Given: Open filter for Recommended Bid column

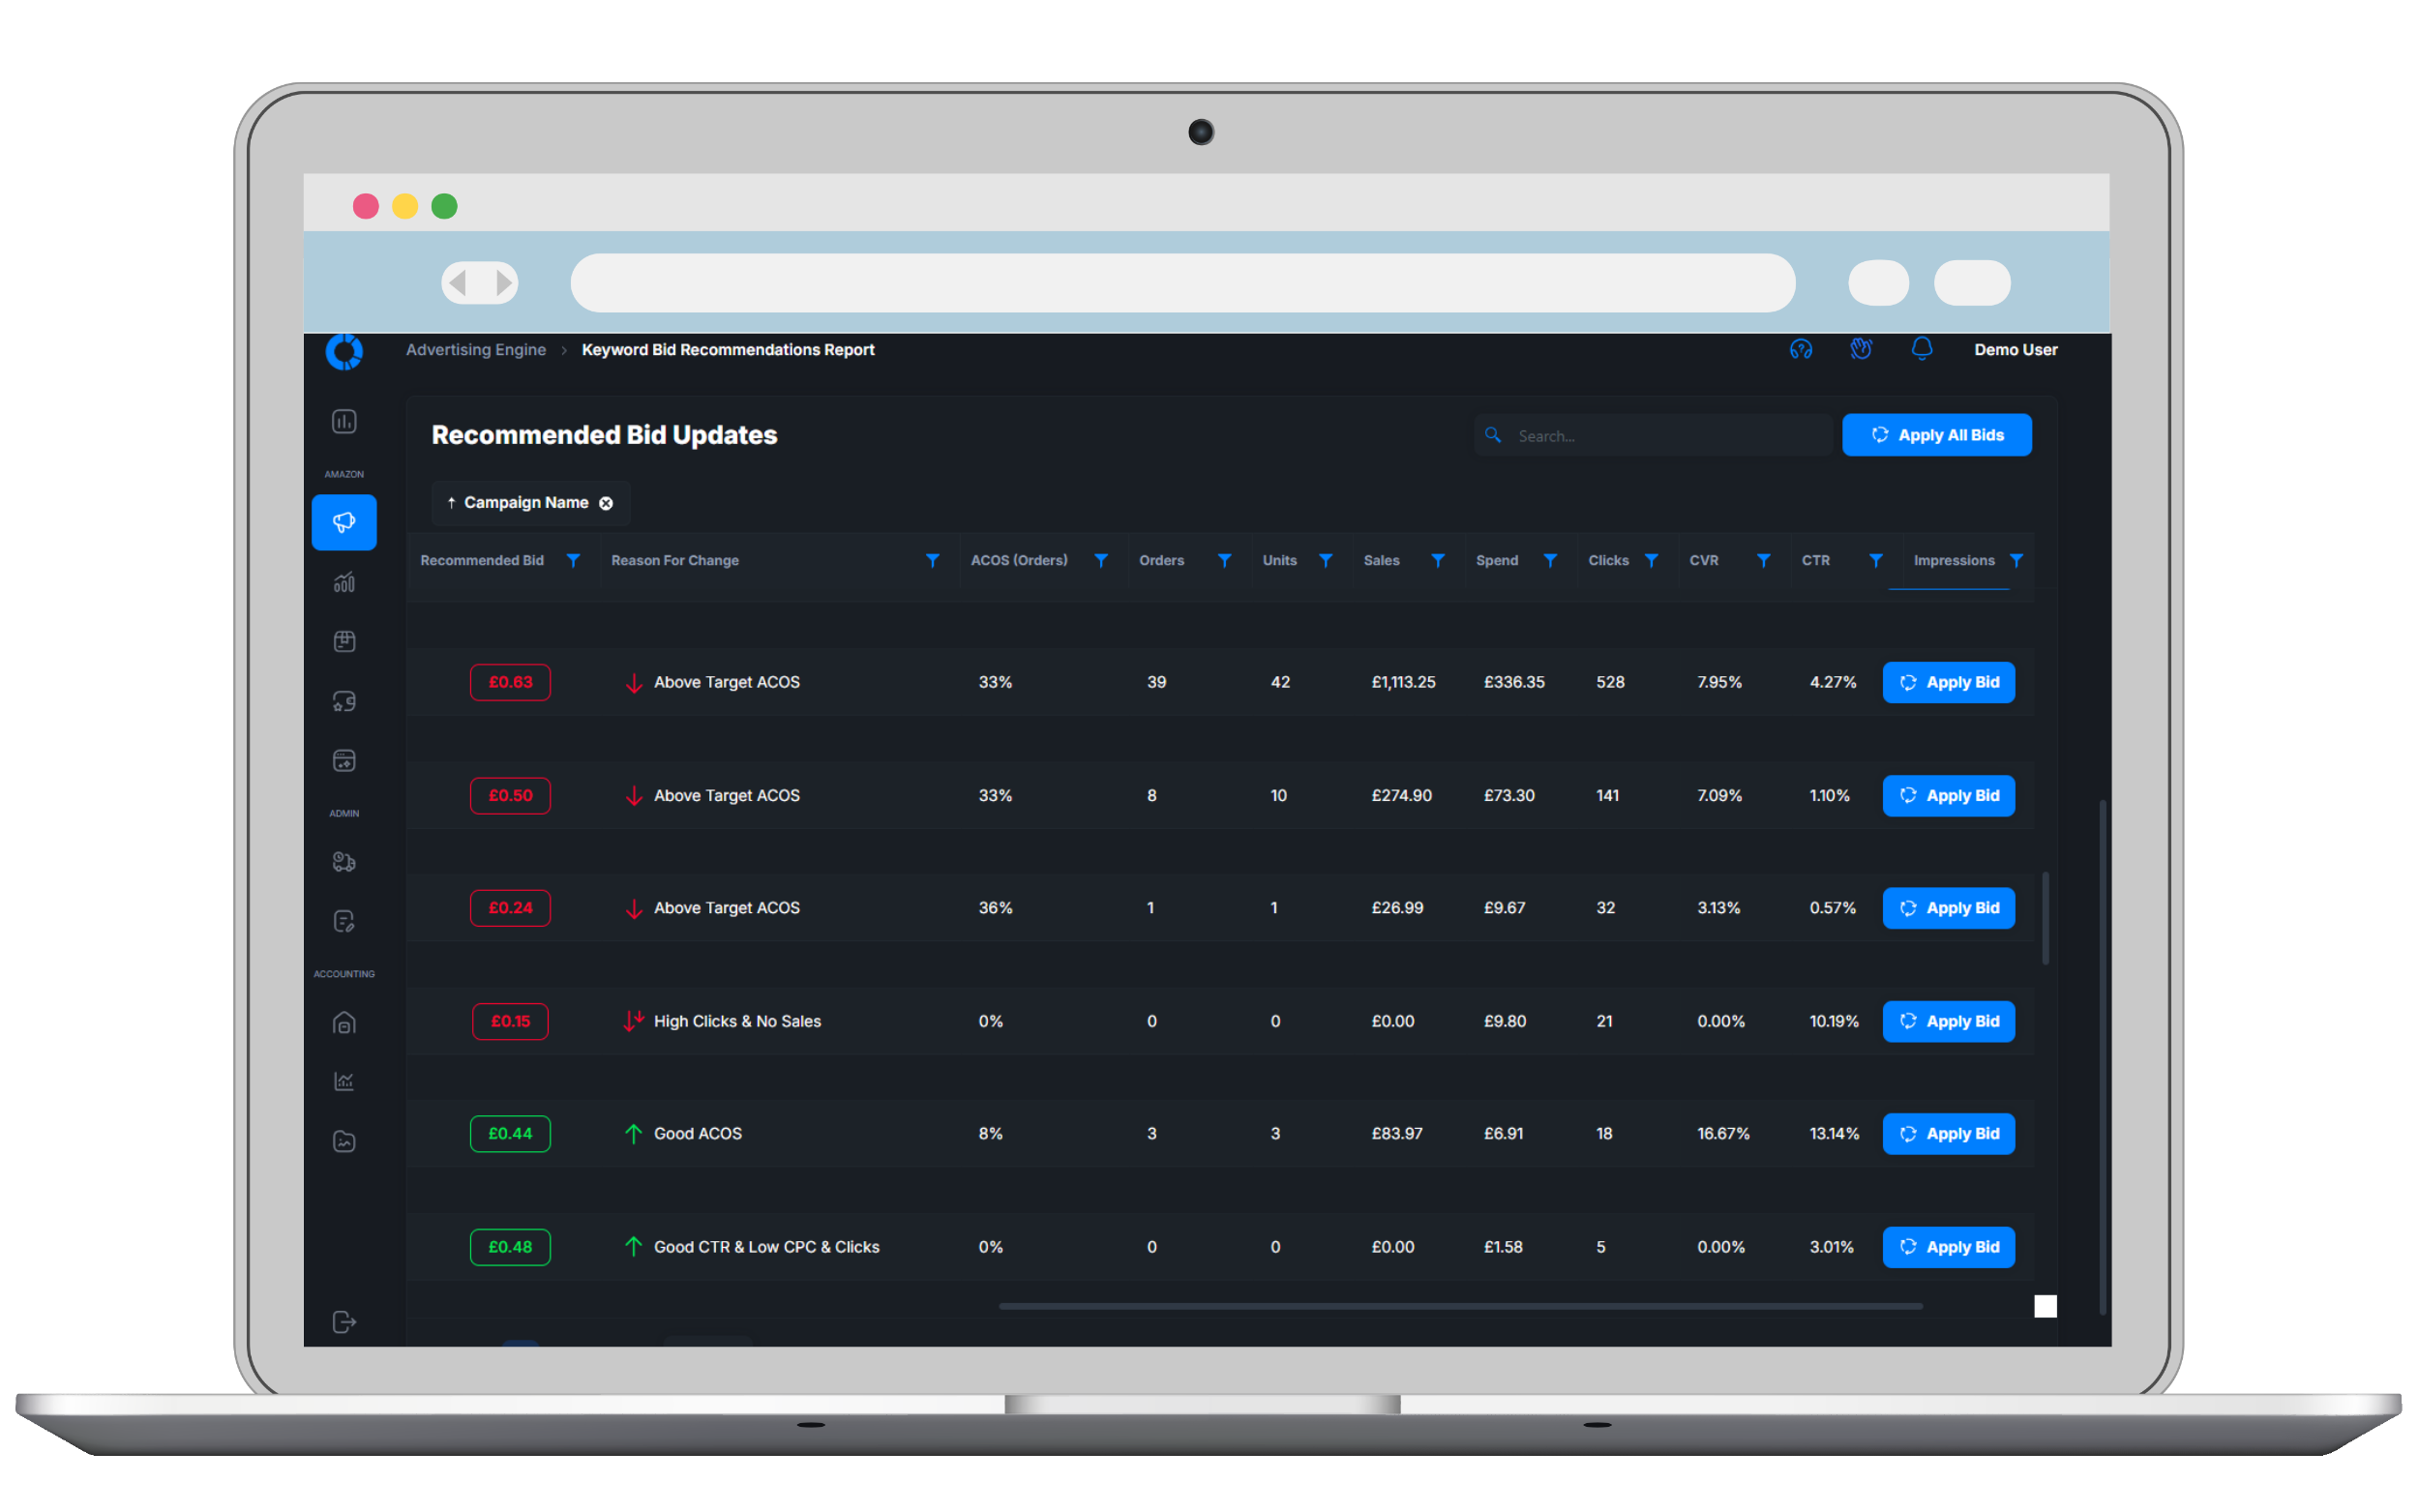Looking at the screenshot, I should tap(573, 561).
